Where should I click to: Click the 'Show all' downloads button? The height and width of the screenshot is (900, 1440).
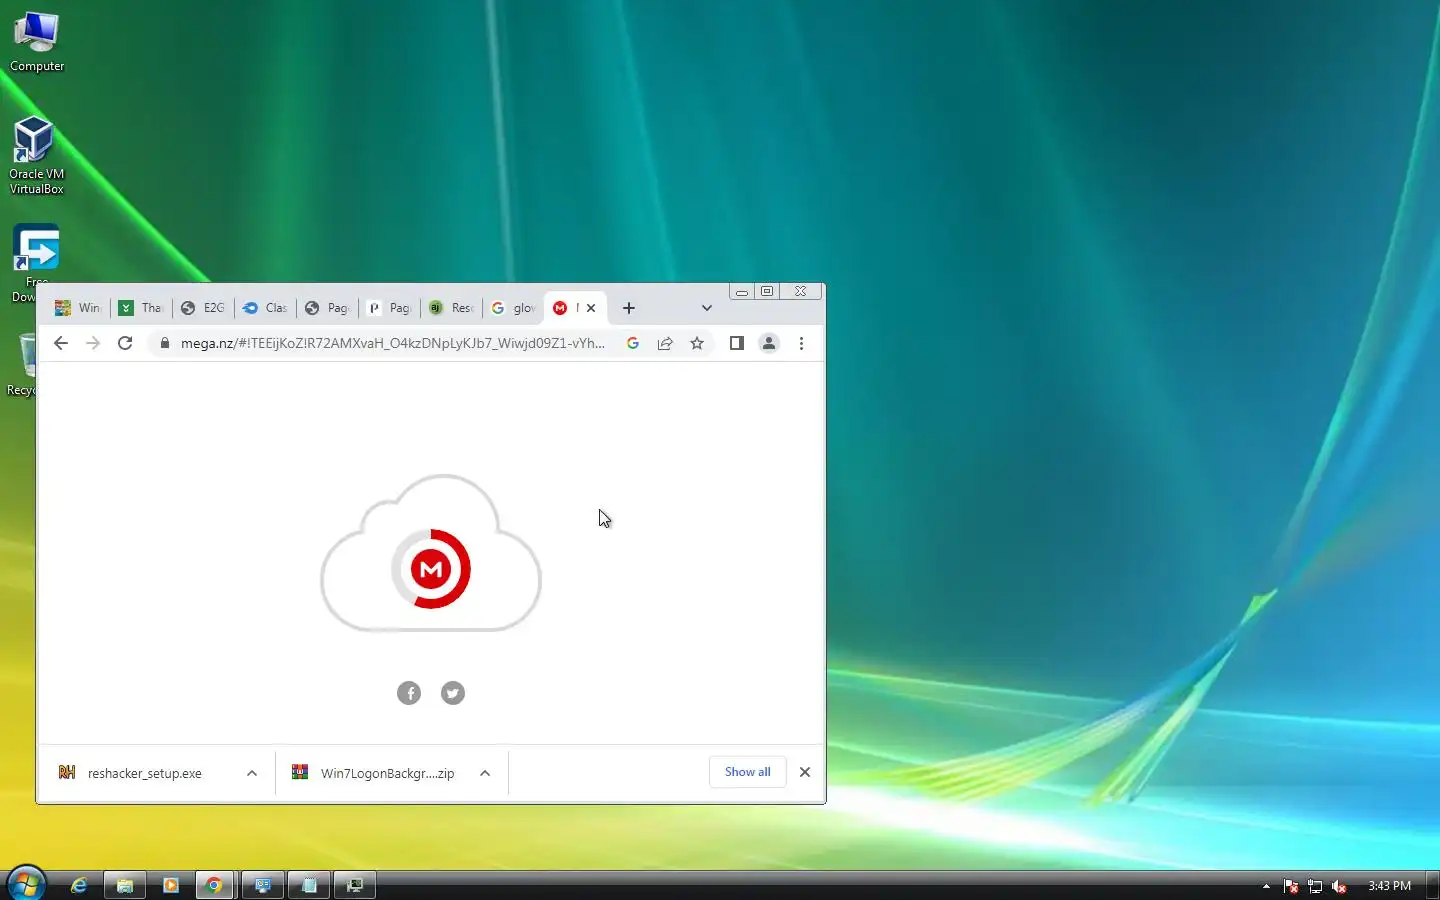[x=748, y=772]
